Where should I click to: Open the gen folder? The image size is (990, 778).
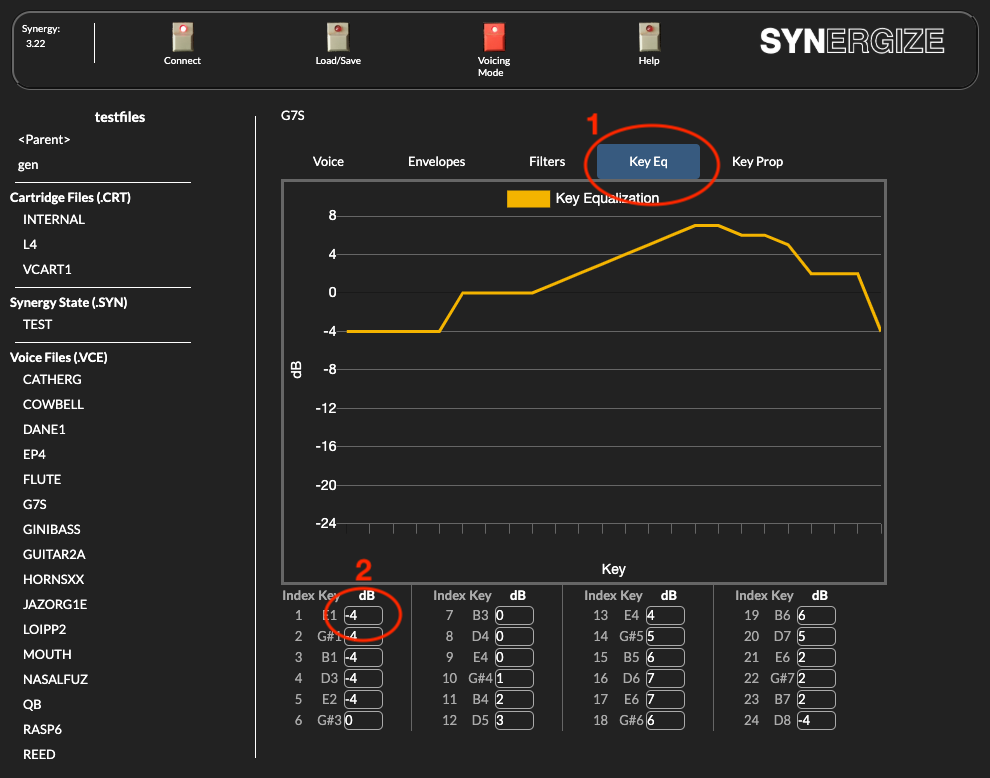(28, 165)
